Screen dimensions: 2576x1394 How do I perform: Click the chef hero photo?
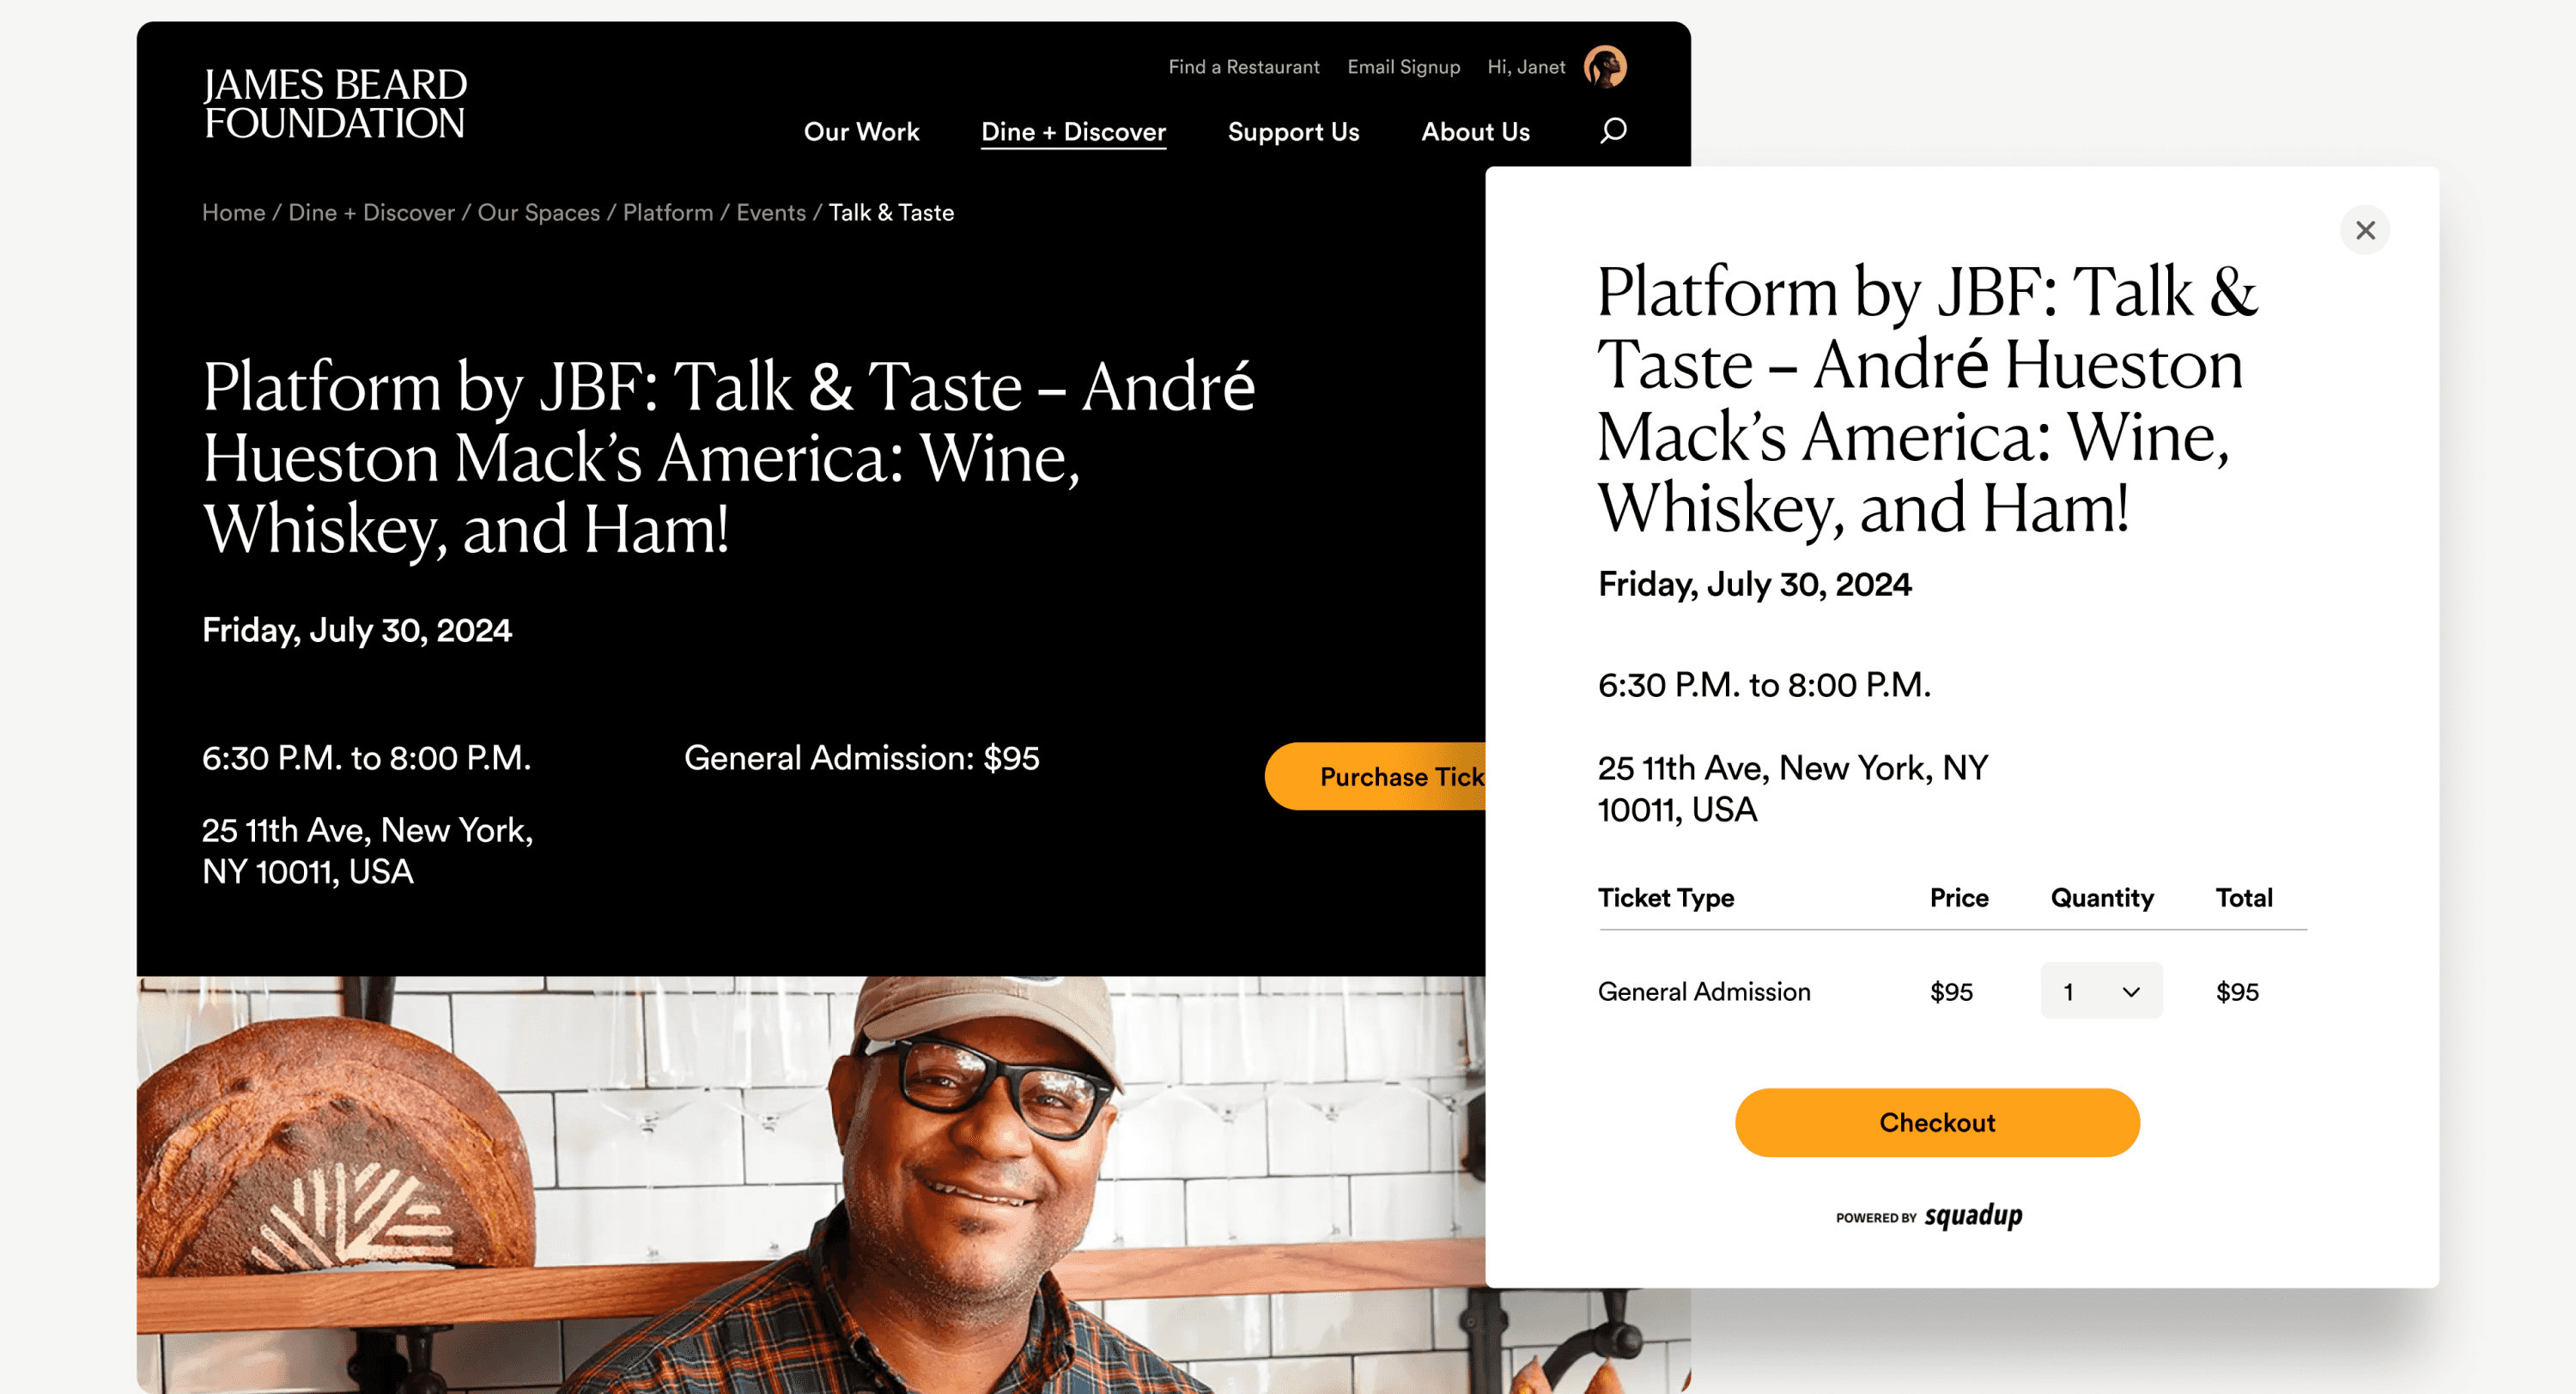pyautogui.click(x=810, y=1180)
